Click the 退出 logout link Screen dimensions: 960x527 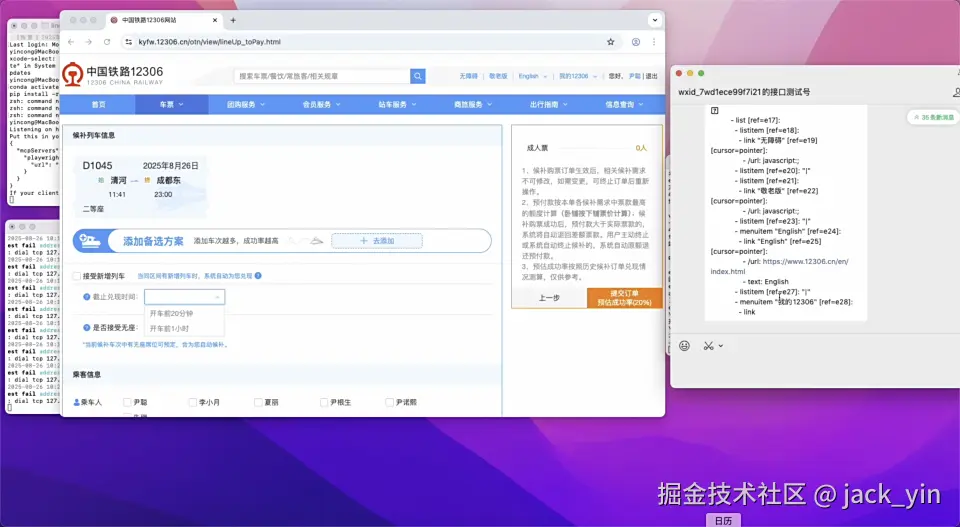point(651,77)
